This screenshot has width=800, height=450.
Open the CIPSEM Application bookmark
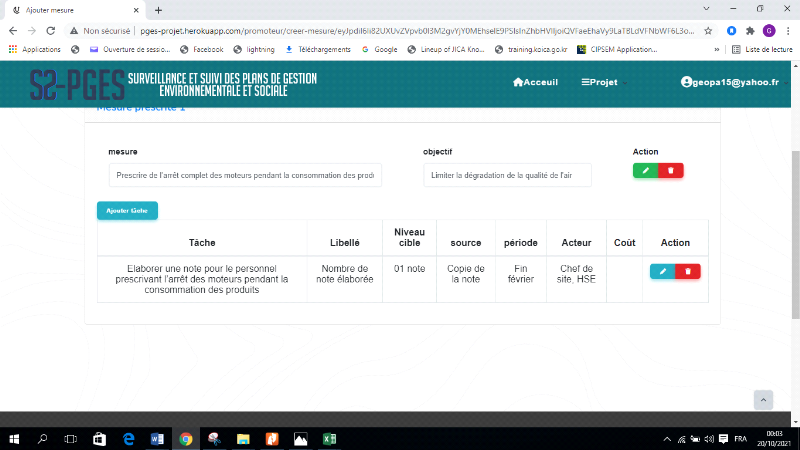(617, 49)
